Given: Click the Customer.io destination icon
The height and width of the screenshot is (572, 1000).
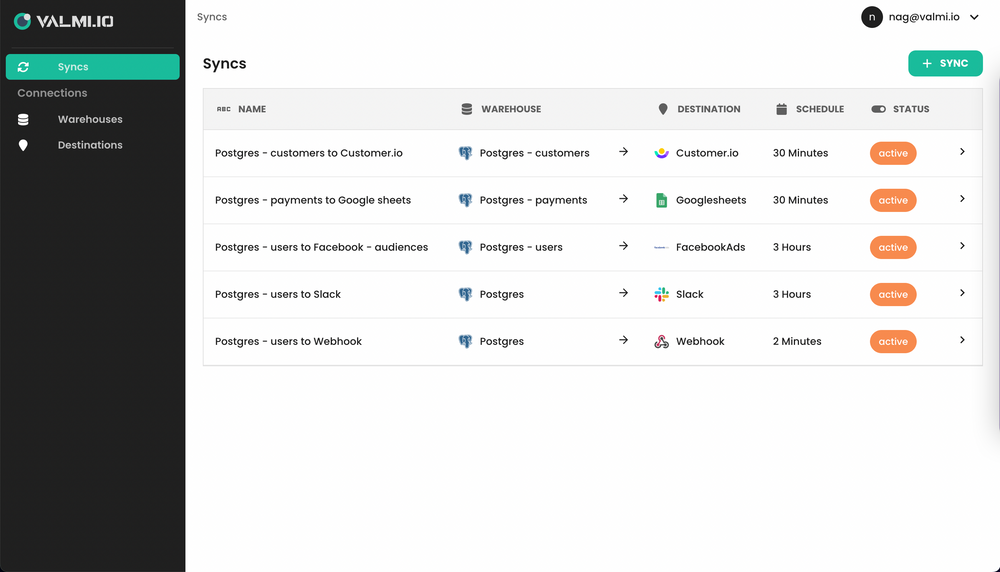Looking at the screenshot, I should pos(661,153).
